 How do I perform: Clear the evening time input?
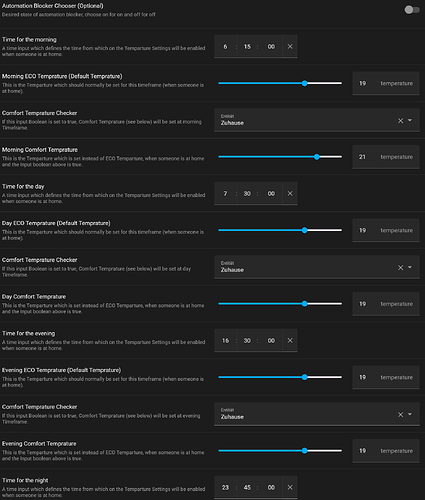coord(290,340)
